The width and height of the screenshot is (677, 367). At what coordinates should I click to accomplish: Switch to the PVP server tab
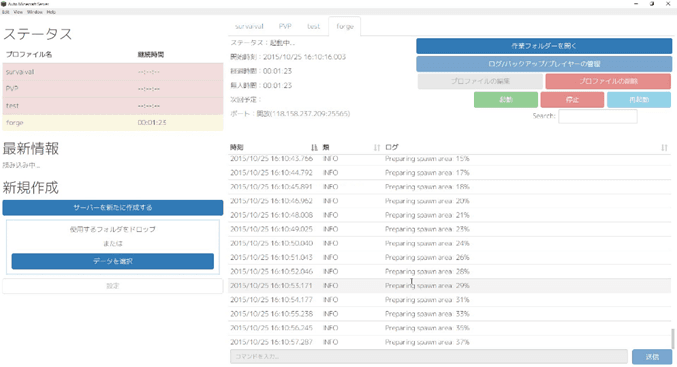tap(285, 26)
